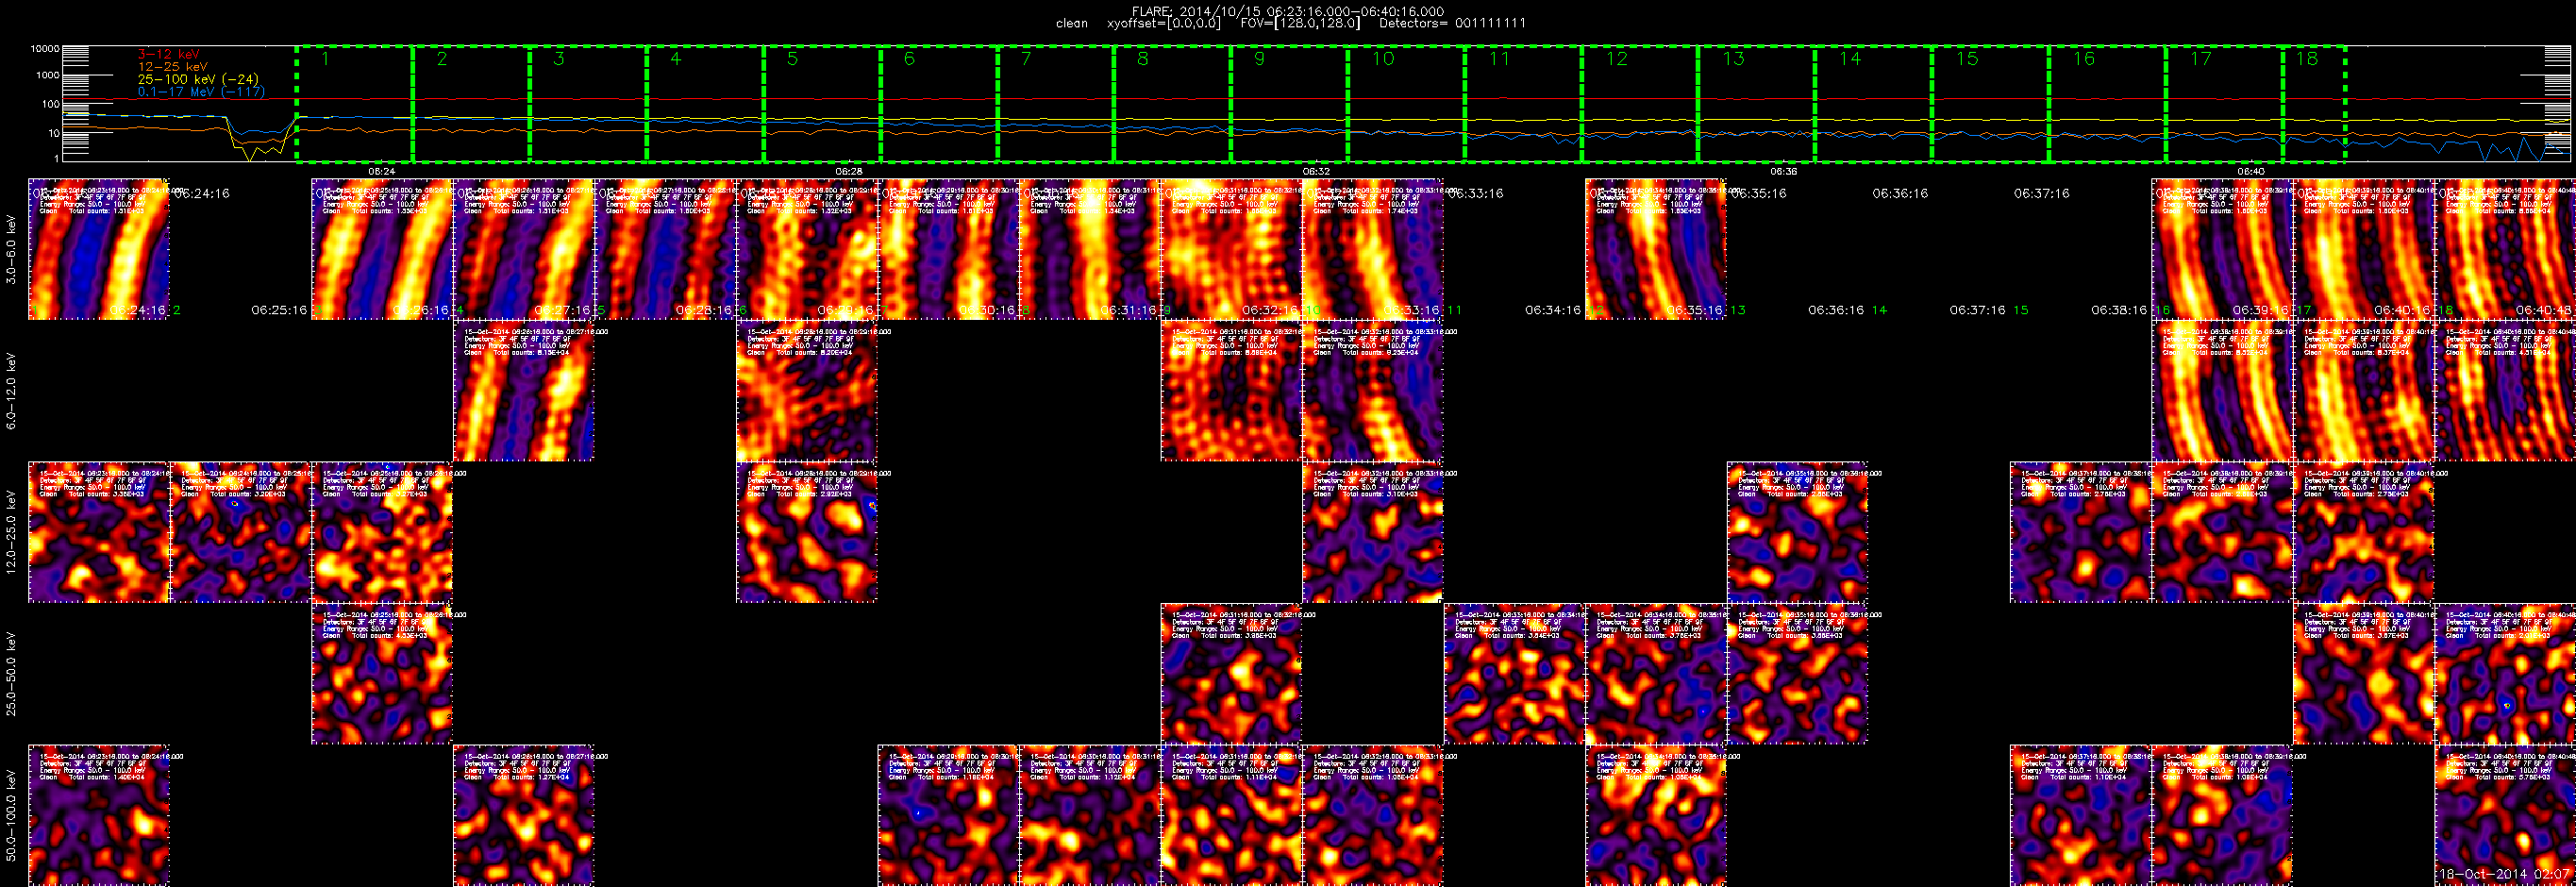Select time interval 15 marker in light curve
2576x887 pixels.
click(1967, 59)
